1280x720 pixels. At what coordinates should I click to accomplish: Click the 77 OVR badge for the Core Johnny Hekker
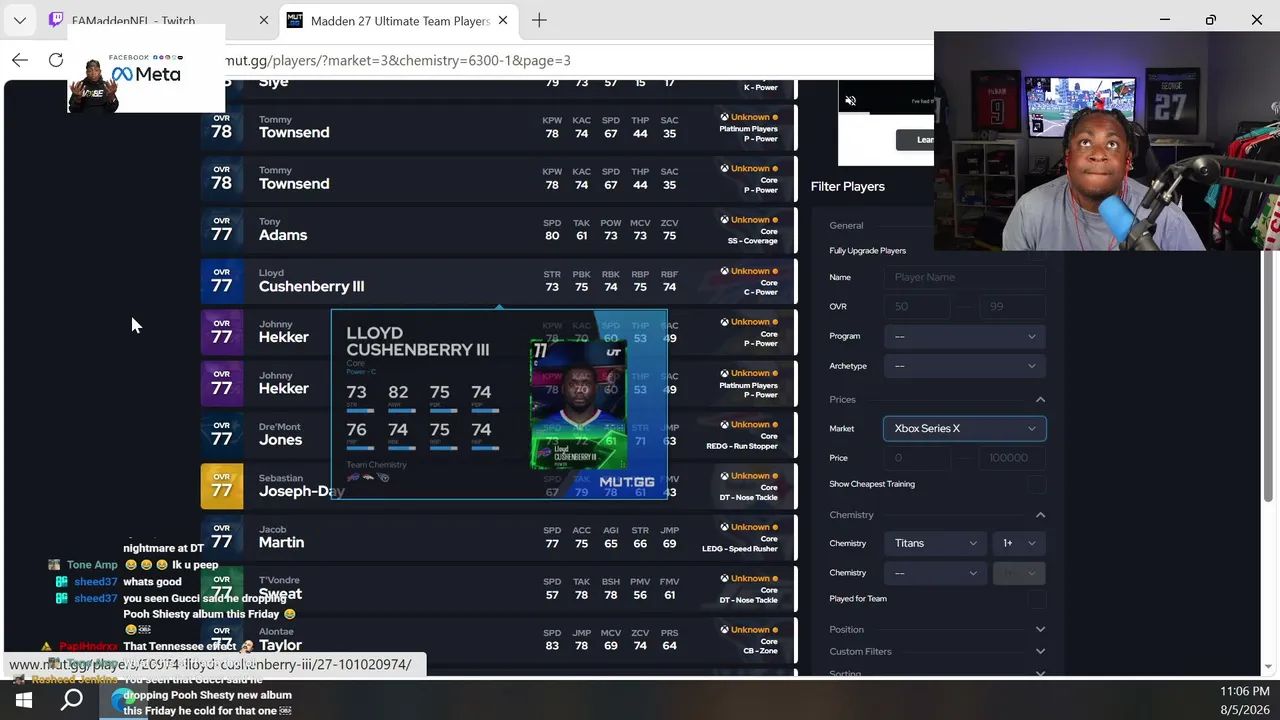pyautogui.click(x=222, y=331)
